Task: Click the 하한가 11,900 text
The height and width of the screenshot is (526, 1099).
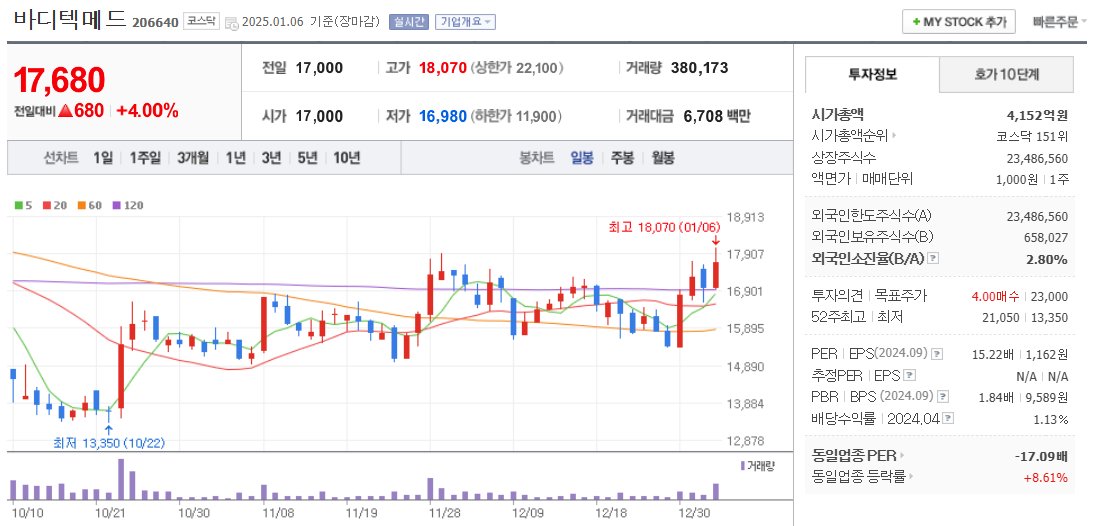Action: pos(517,116)
